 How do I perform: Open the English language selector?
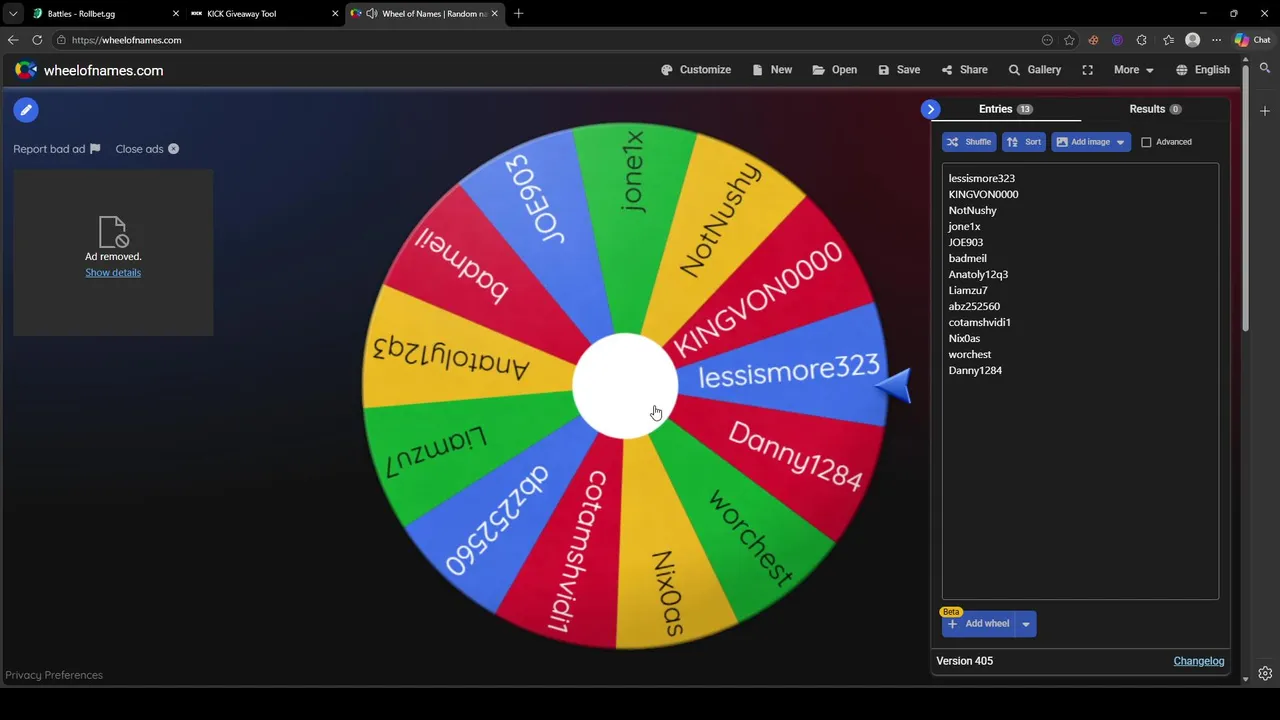point(1203,70)
